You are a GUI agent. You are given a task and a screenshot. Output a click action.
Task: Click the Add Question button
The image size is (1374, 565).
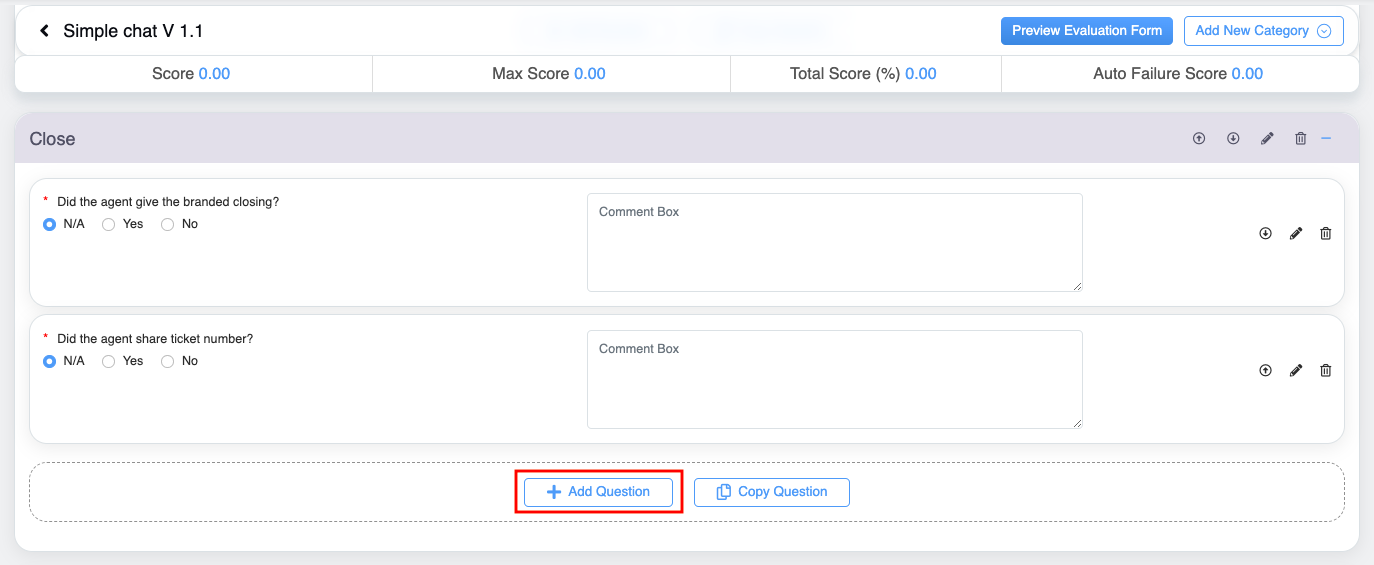click(x=598, y=492)
